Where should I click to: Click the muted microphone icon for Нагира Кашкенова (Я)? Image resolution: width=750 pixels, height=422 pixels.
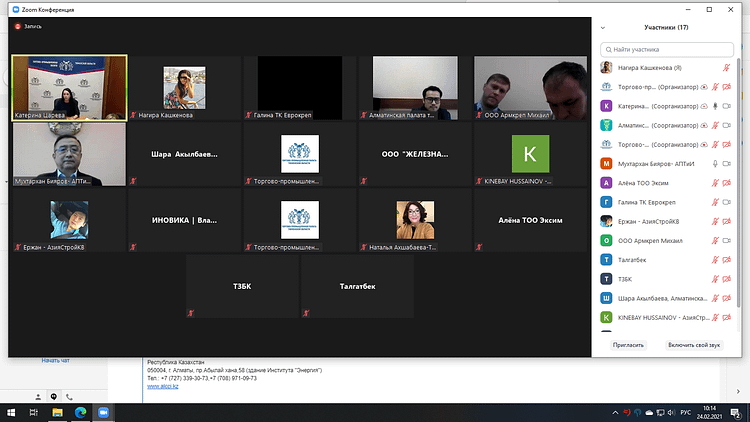(726, 68)
